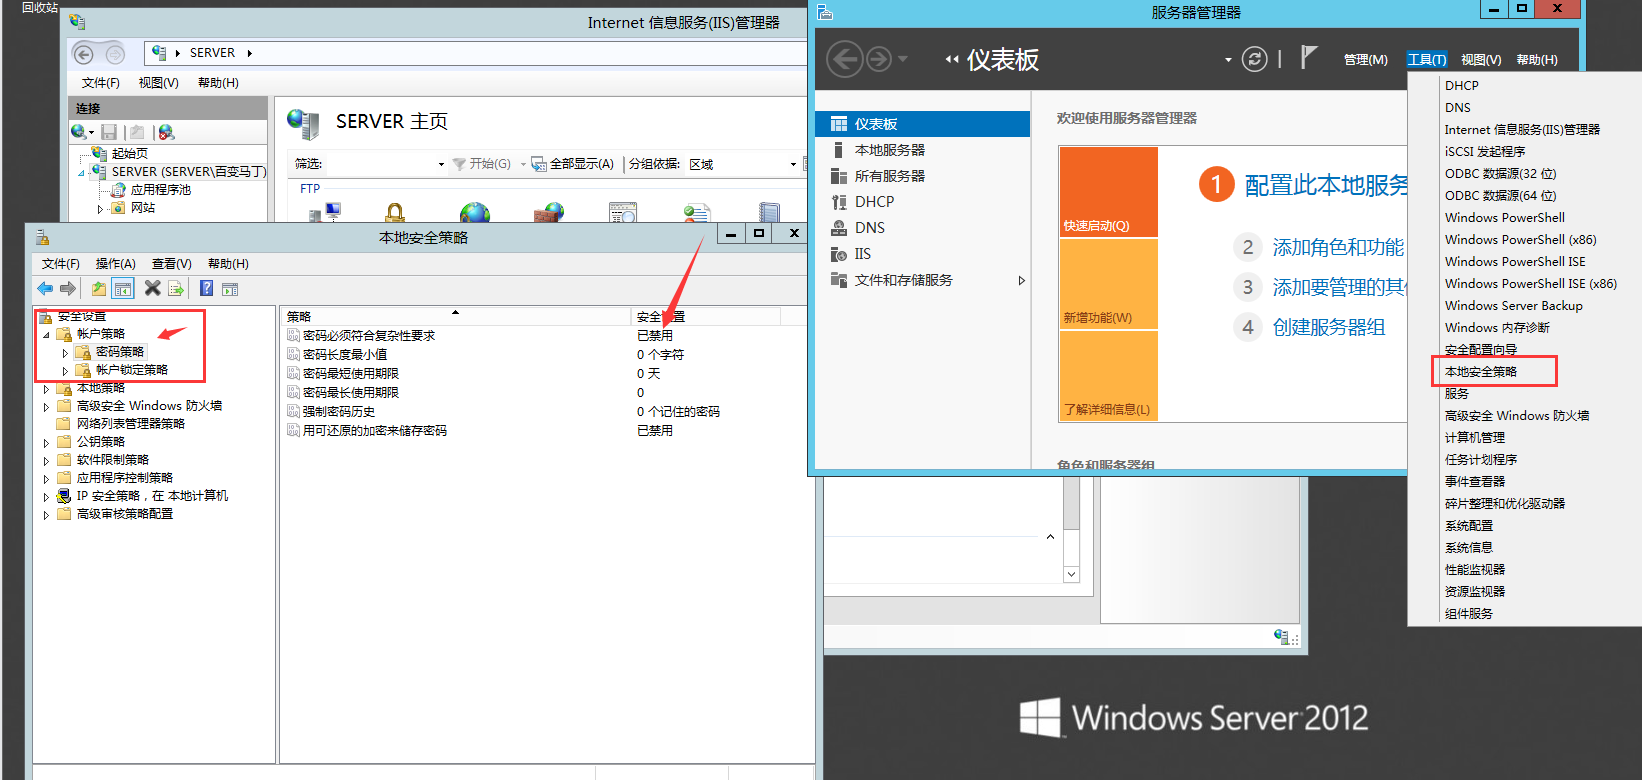Open Password Policy folder in tree
The image size is (1642, 780).
coord(119,352)
